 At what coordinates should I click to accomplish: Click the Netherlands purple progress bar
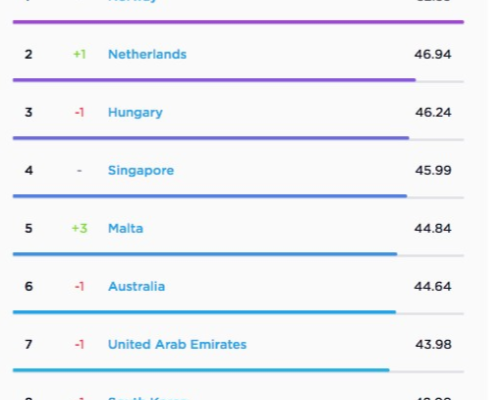click(x=214, y=80)
